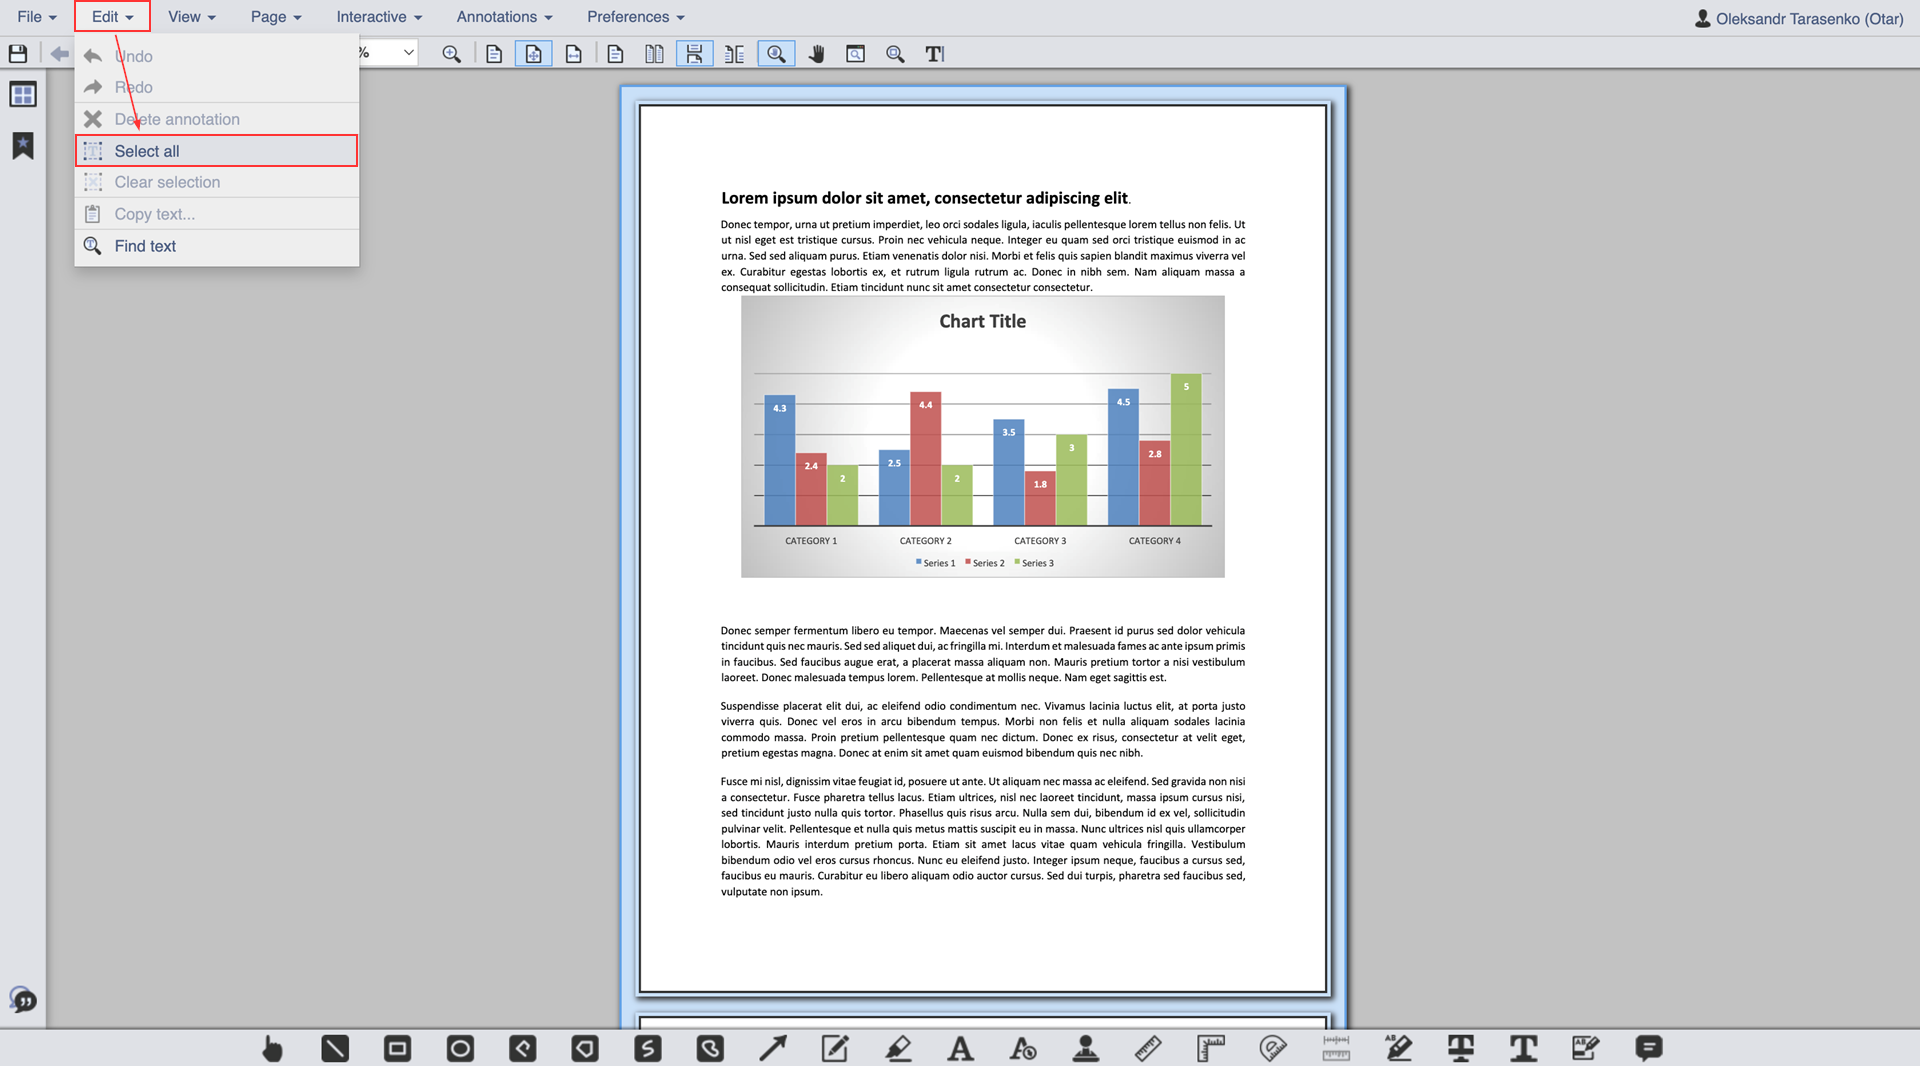Open the zoom percentage dropdown
The width and height of the screenshot is (1920, 1066).
pos(408,53)
